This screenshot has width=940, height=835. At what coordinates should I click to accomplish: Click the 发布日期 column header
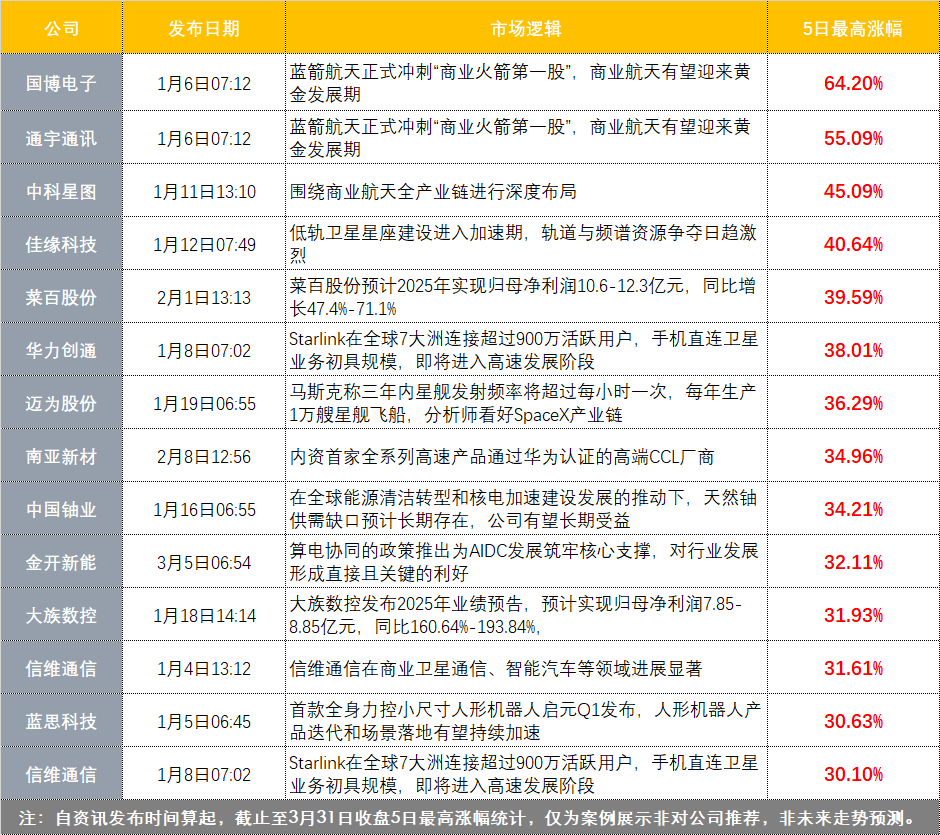coord(204,28)
